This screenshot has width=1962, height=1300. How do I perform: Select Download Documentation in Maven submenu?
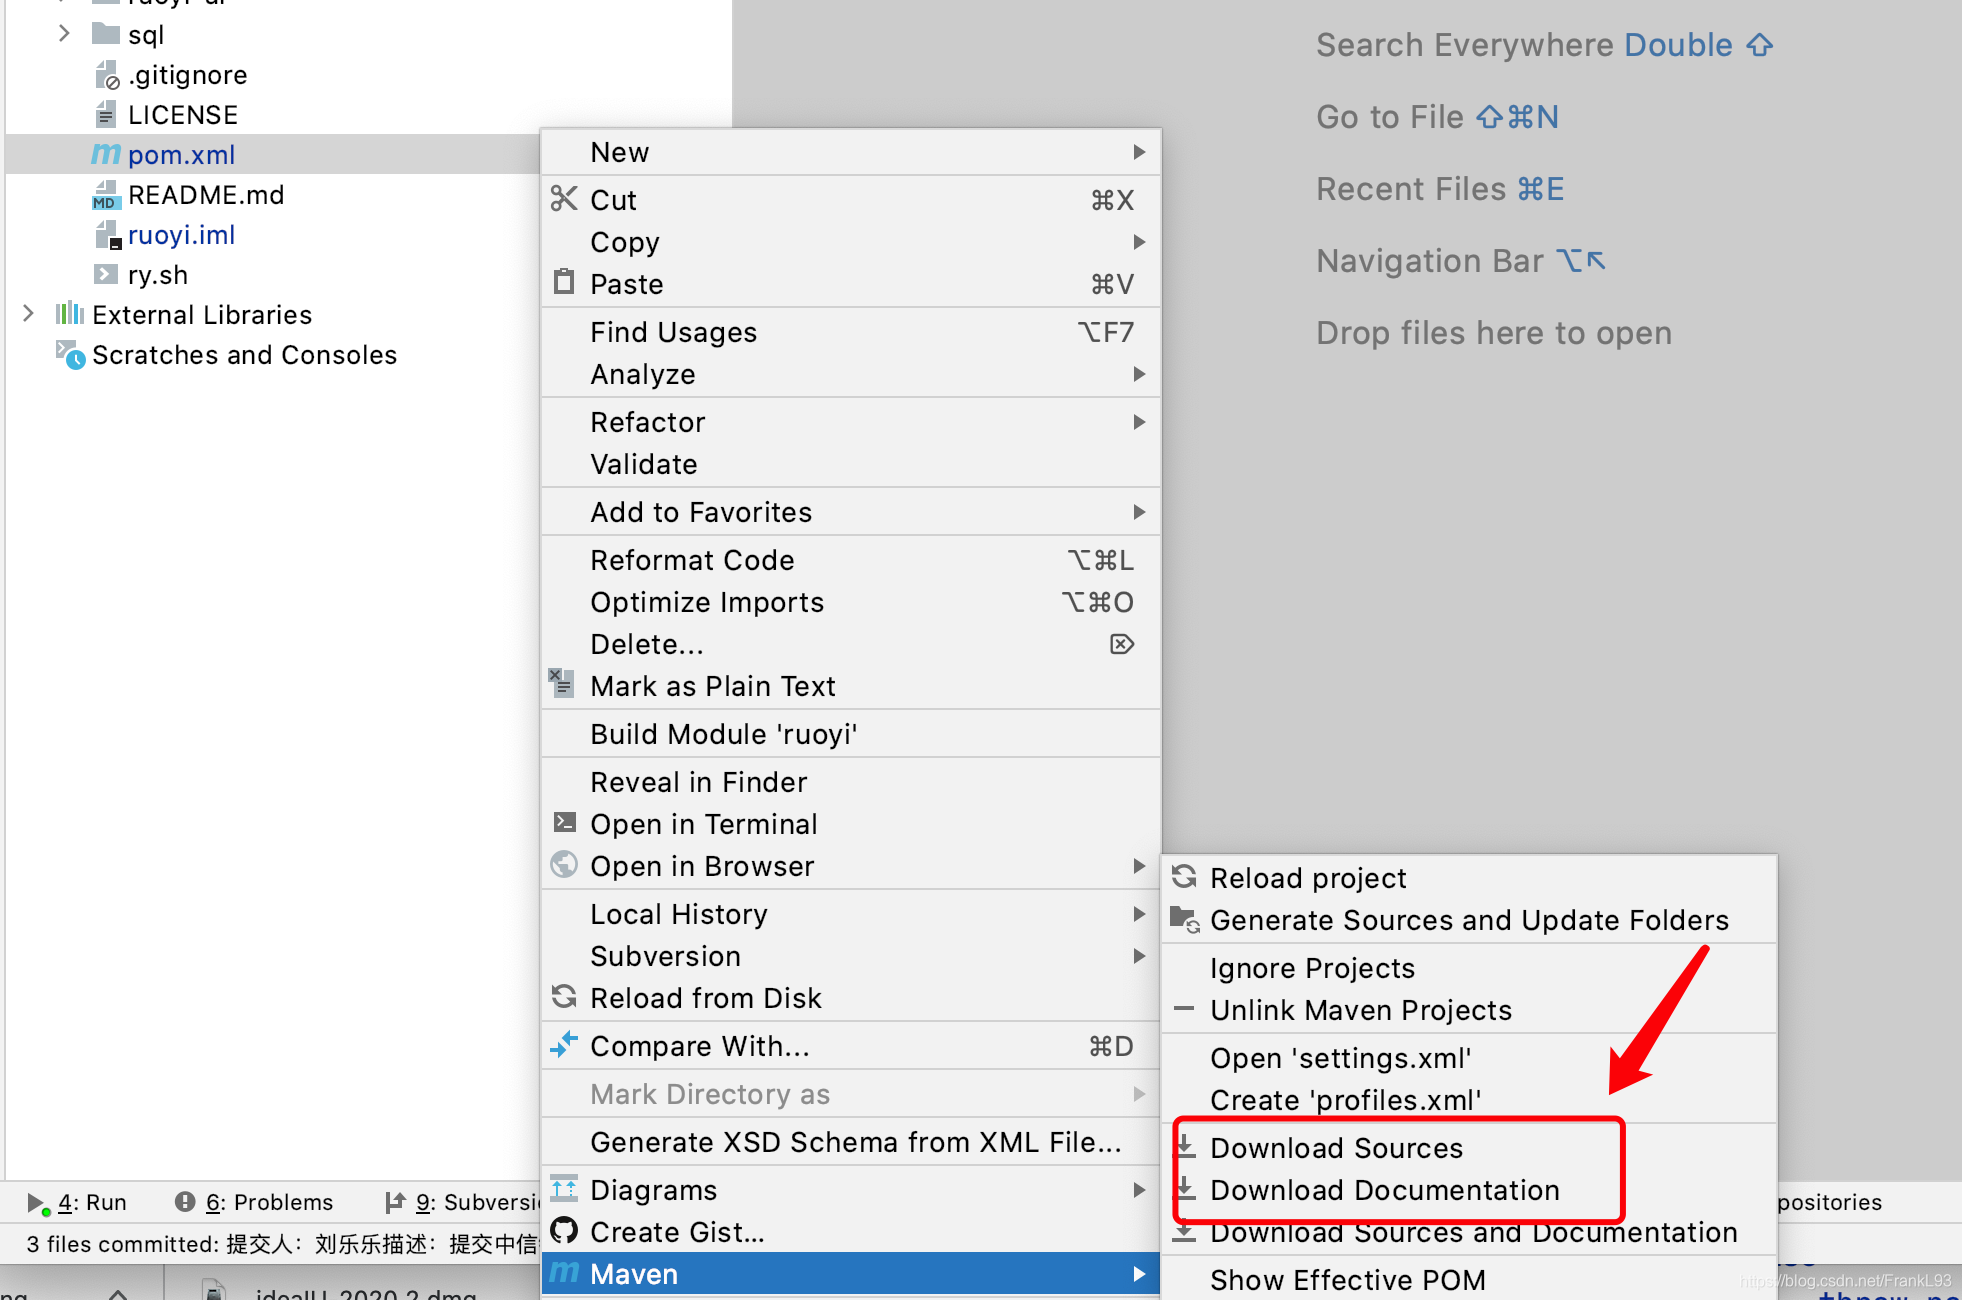tap(1470, 1190)
